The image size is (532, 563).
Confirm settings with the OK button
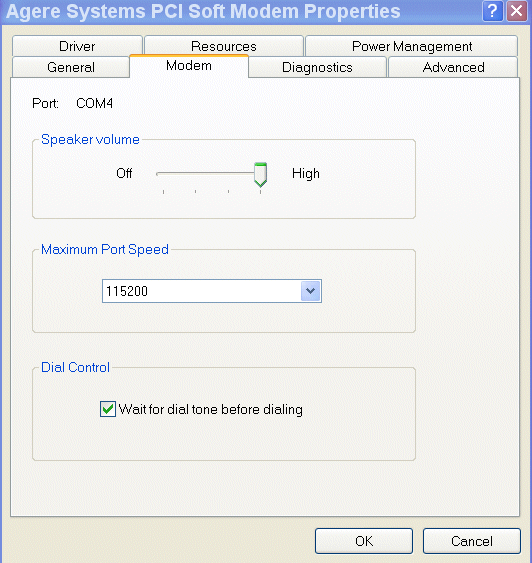point(364,541)
